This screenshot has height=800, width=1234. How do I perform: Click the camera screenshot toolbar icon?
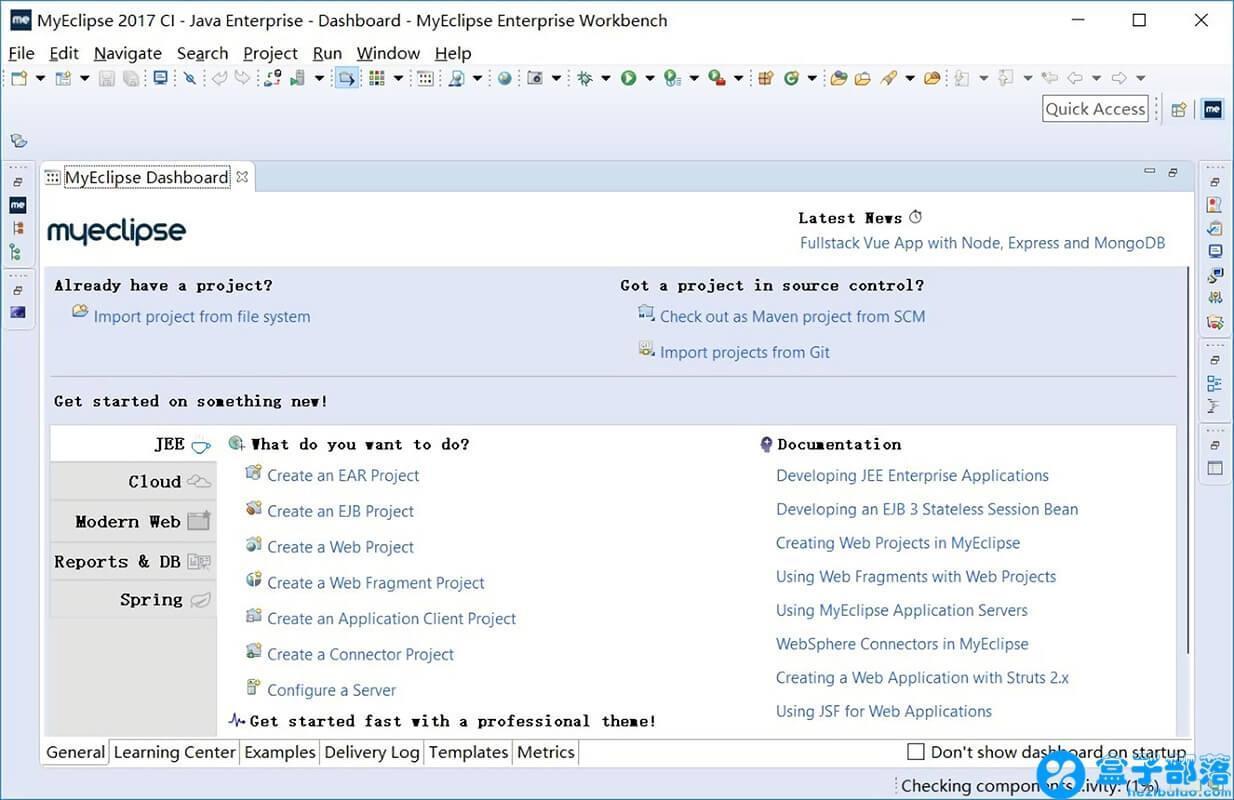pyautogui.click(x=535, y=78)
